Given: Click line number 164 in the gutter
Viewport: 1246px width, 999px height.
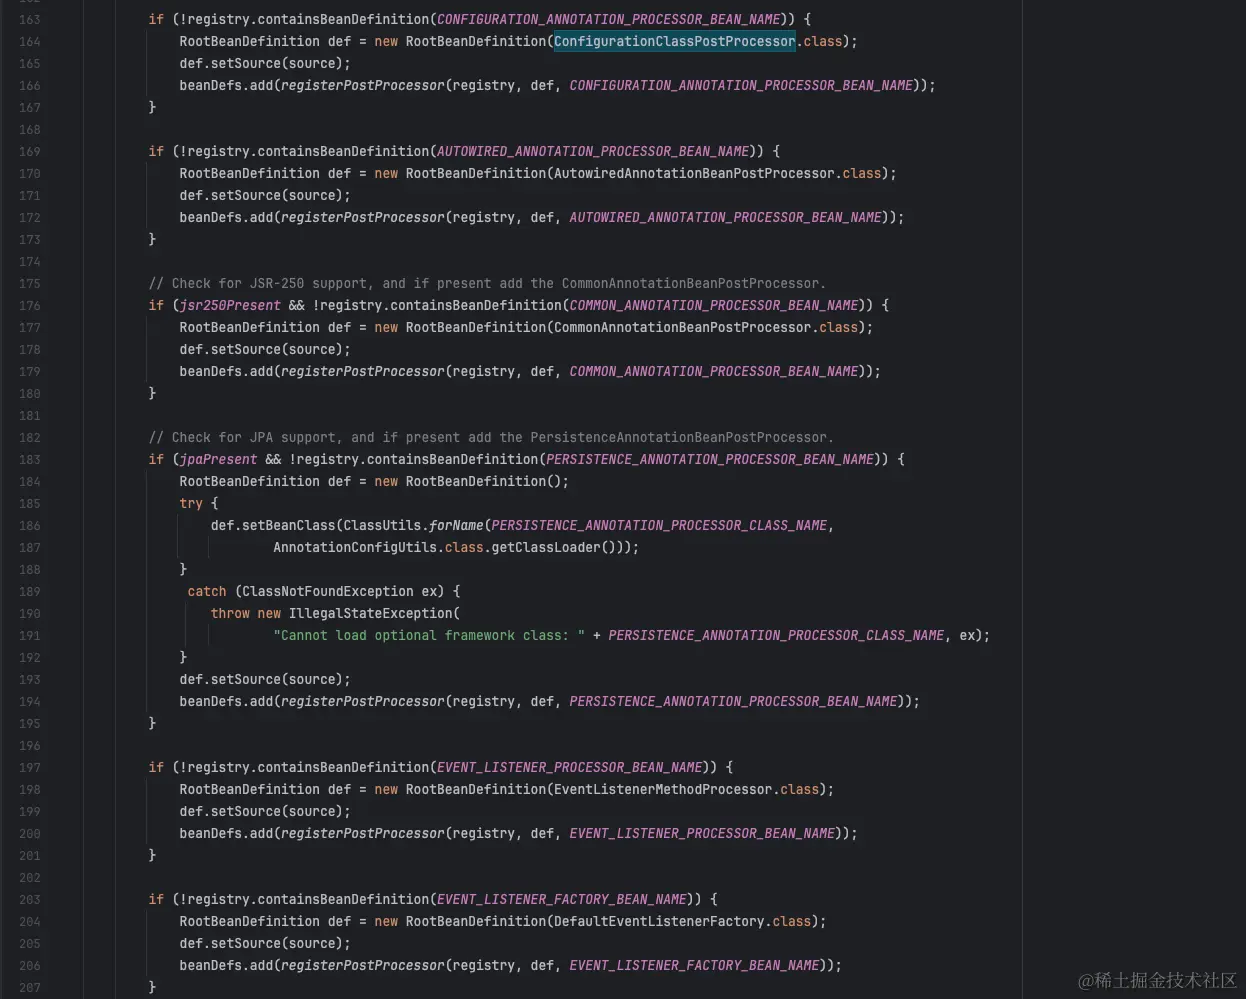Looking at the screenshot, I should [29, 41].
